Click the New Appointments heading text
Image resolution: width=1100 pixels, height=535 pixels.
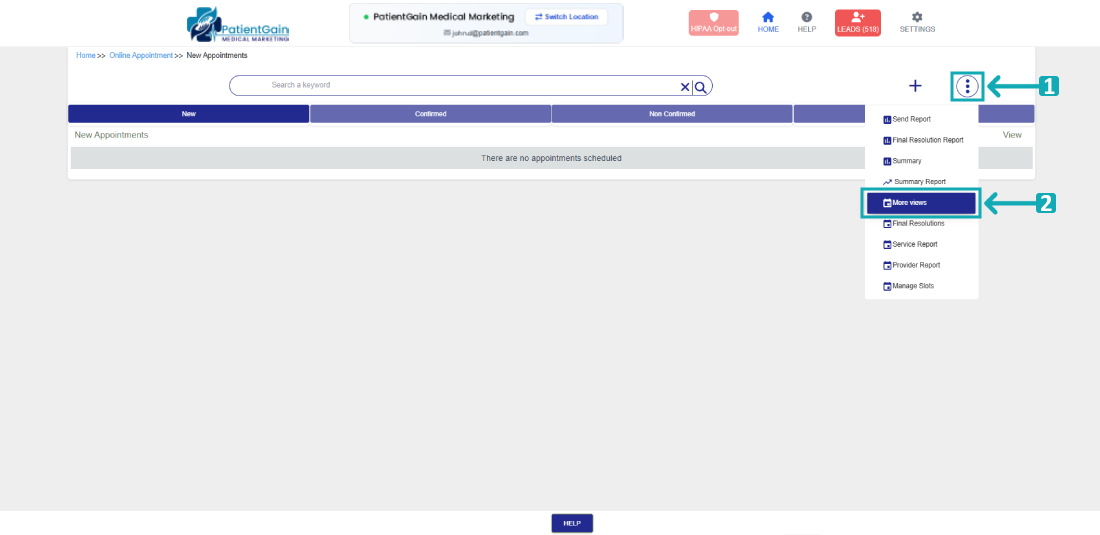click(112, 135)
